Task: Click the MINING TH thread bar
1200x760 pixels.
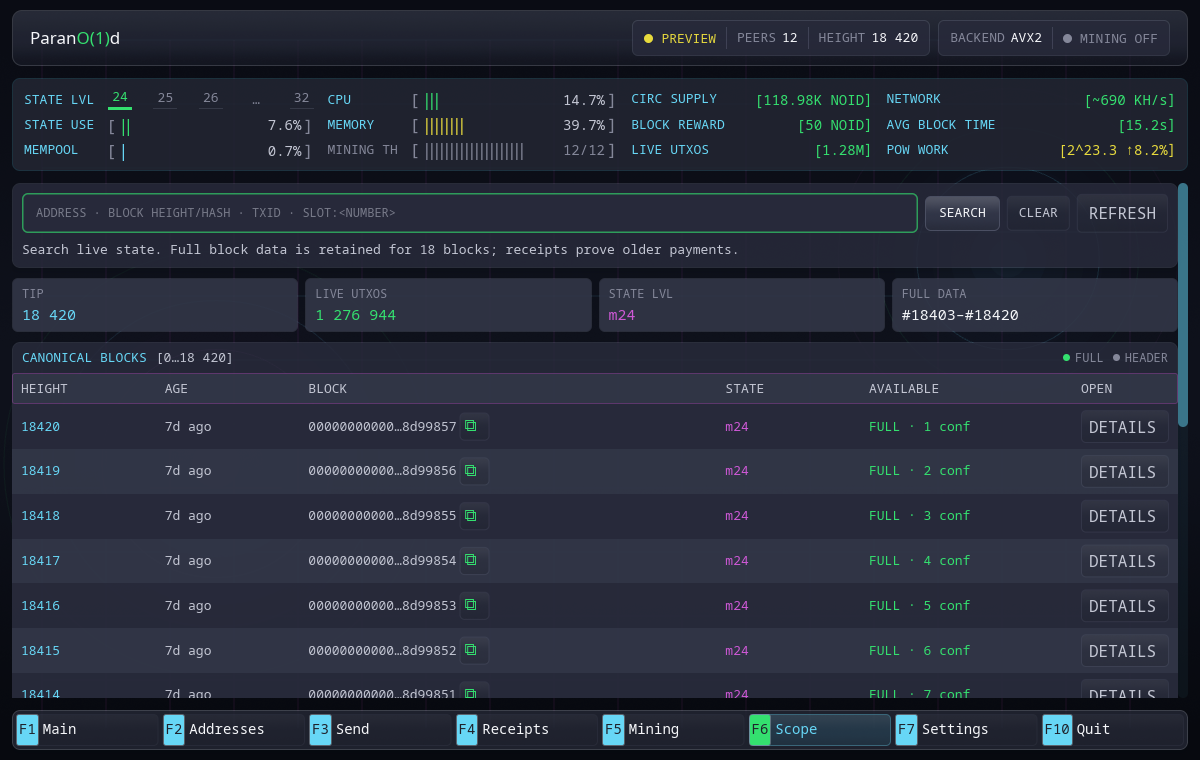Action: pyautogui.click(x=514, y=151)
